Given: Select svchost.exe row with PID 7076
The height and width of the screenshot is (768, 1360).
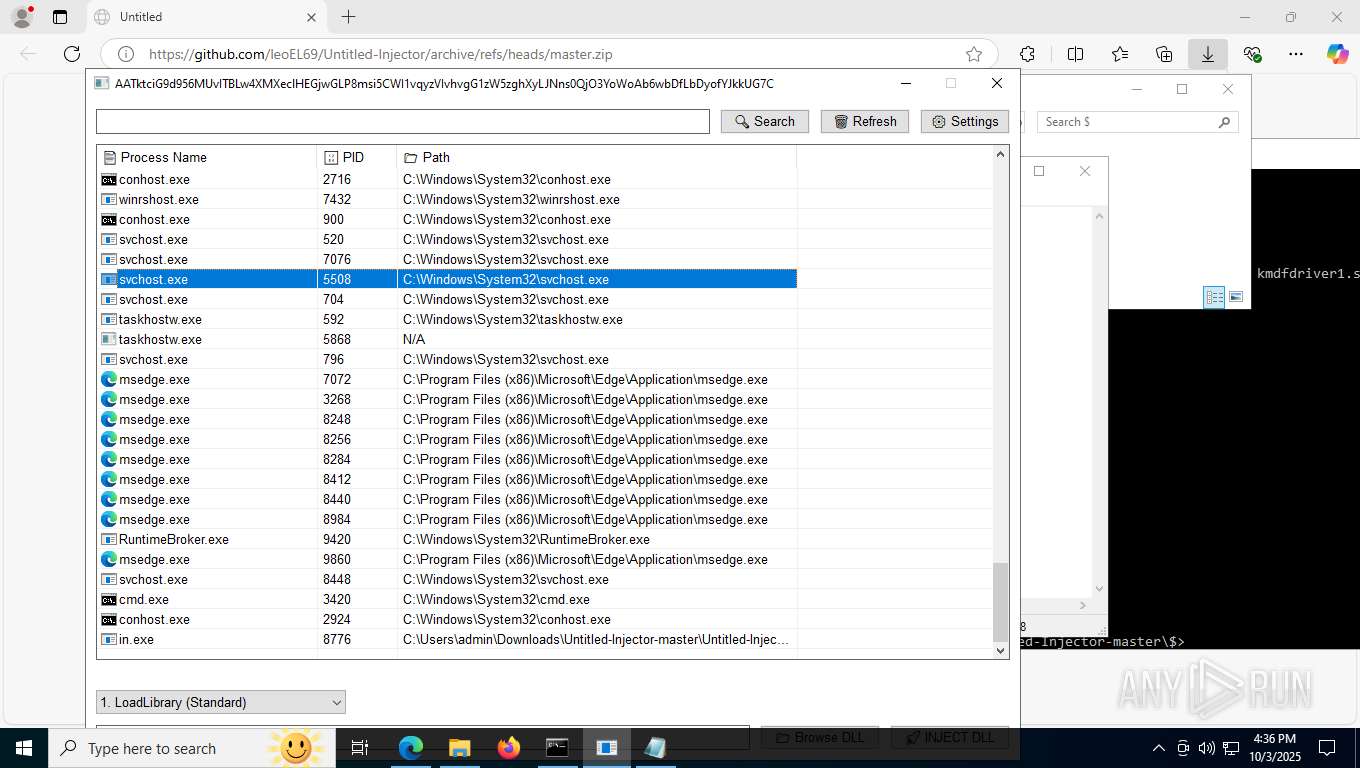Looking at the screenshot, I should click(447, 259).
